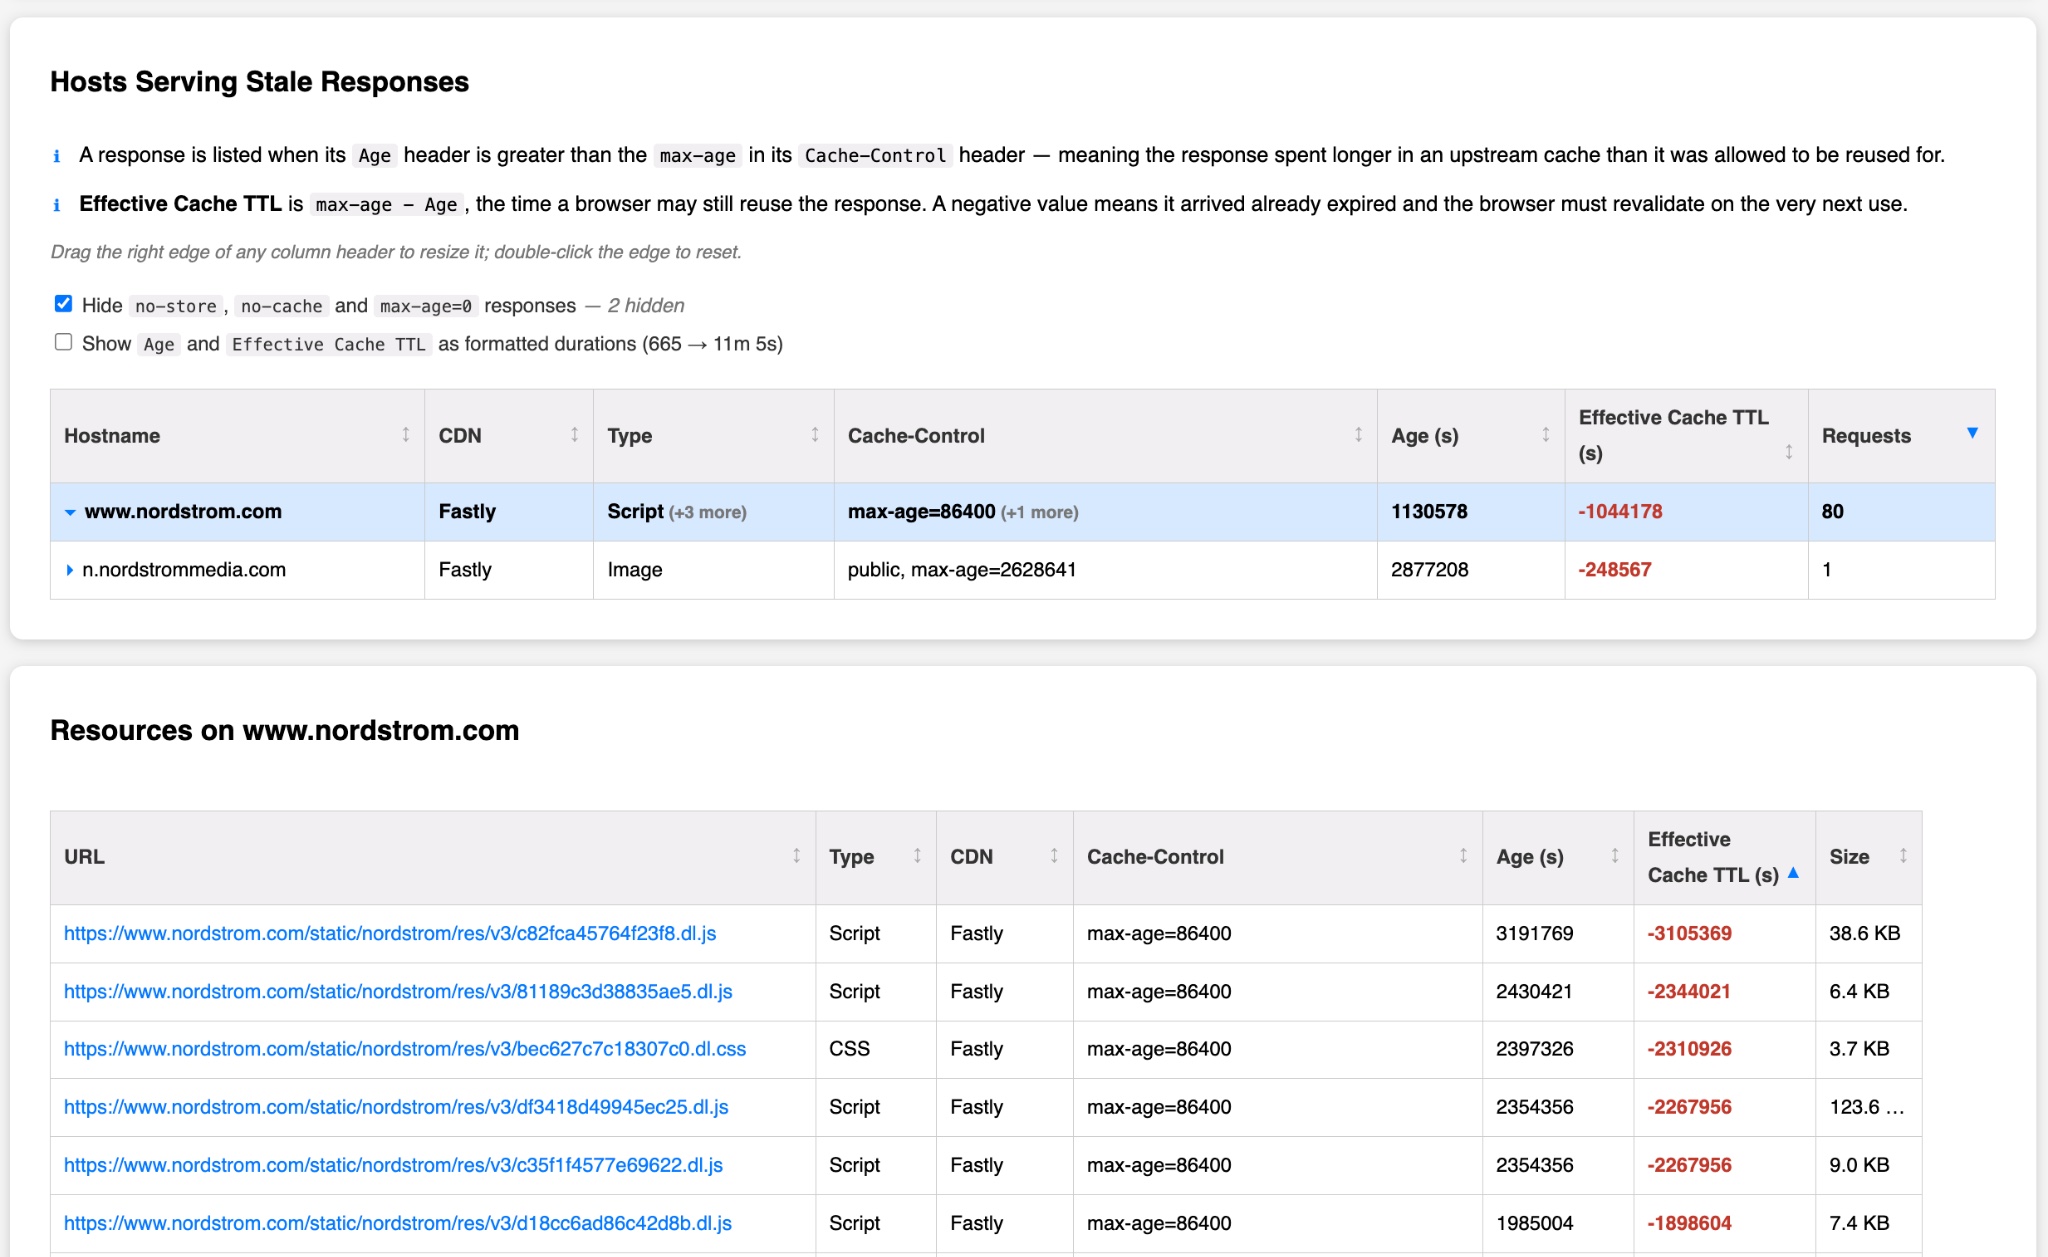
Task: Click info icon beside Effective Cache TTL explanation
Action: [x=57, y=205]
